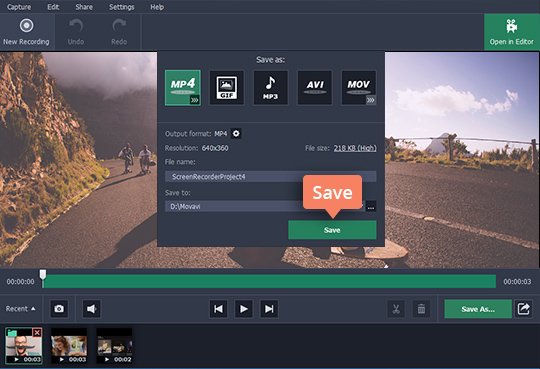Browse for save folder with ellipsis button
The image size is (540, 369).
pos(371,206)
